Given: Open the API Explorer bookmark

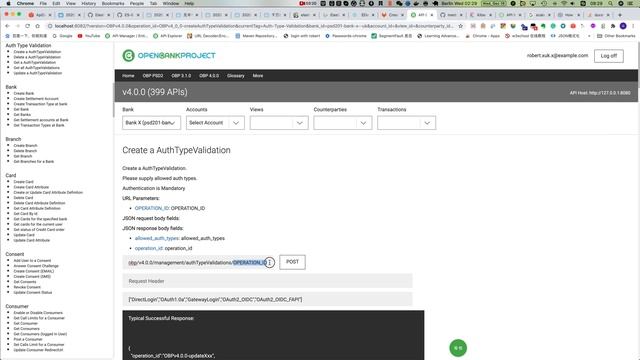Looking at the screenshot, I should (x=167, y=36).
